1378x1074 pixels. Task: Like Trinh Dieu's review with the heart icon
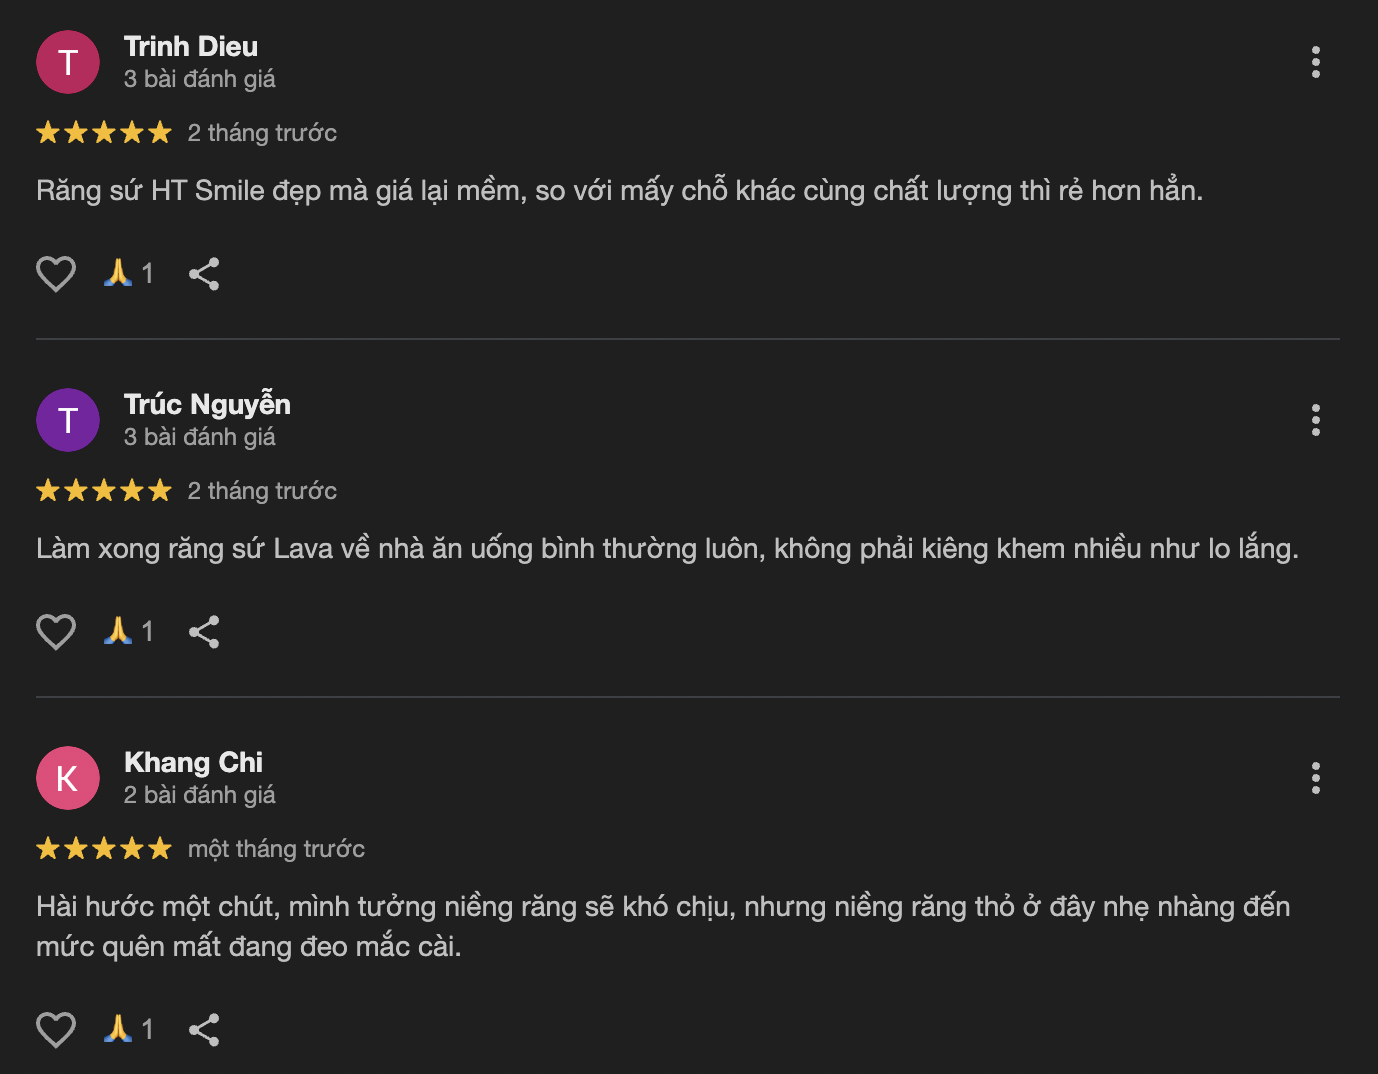(56, 273)
